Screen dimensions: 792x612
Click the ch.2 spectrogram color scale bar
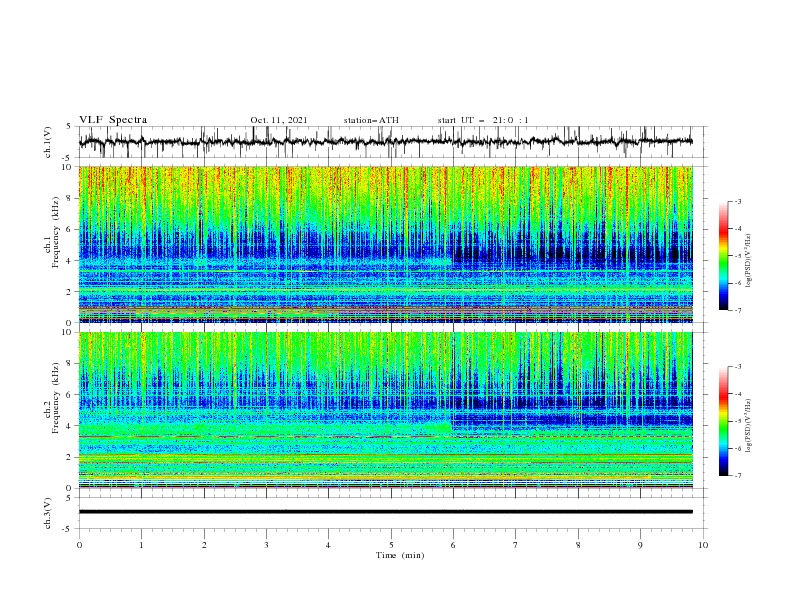click(723, 421)
